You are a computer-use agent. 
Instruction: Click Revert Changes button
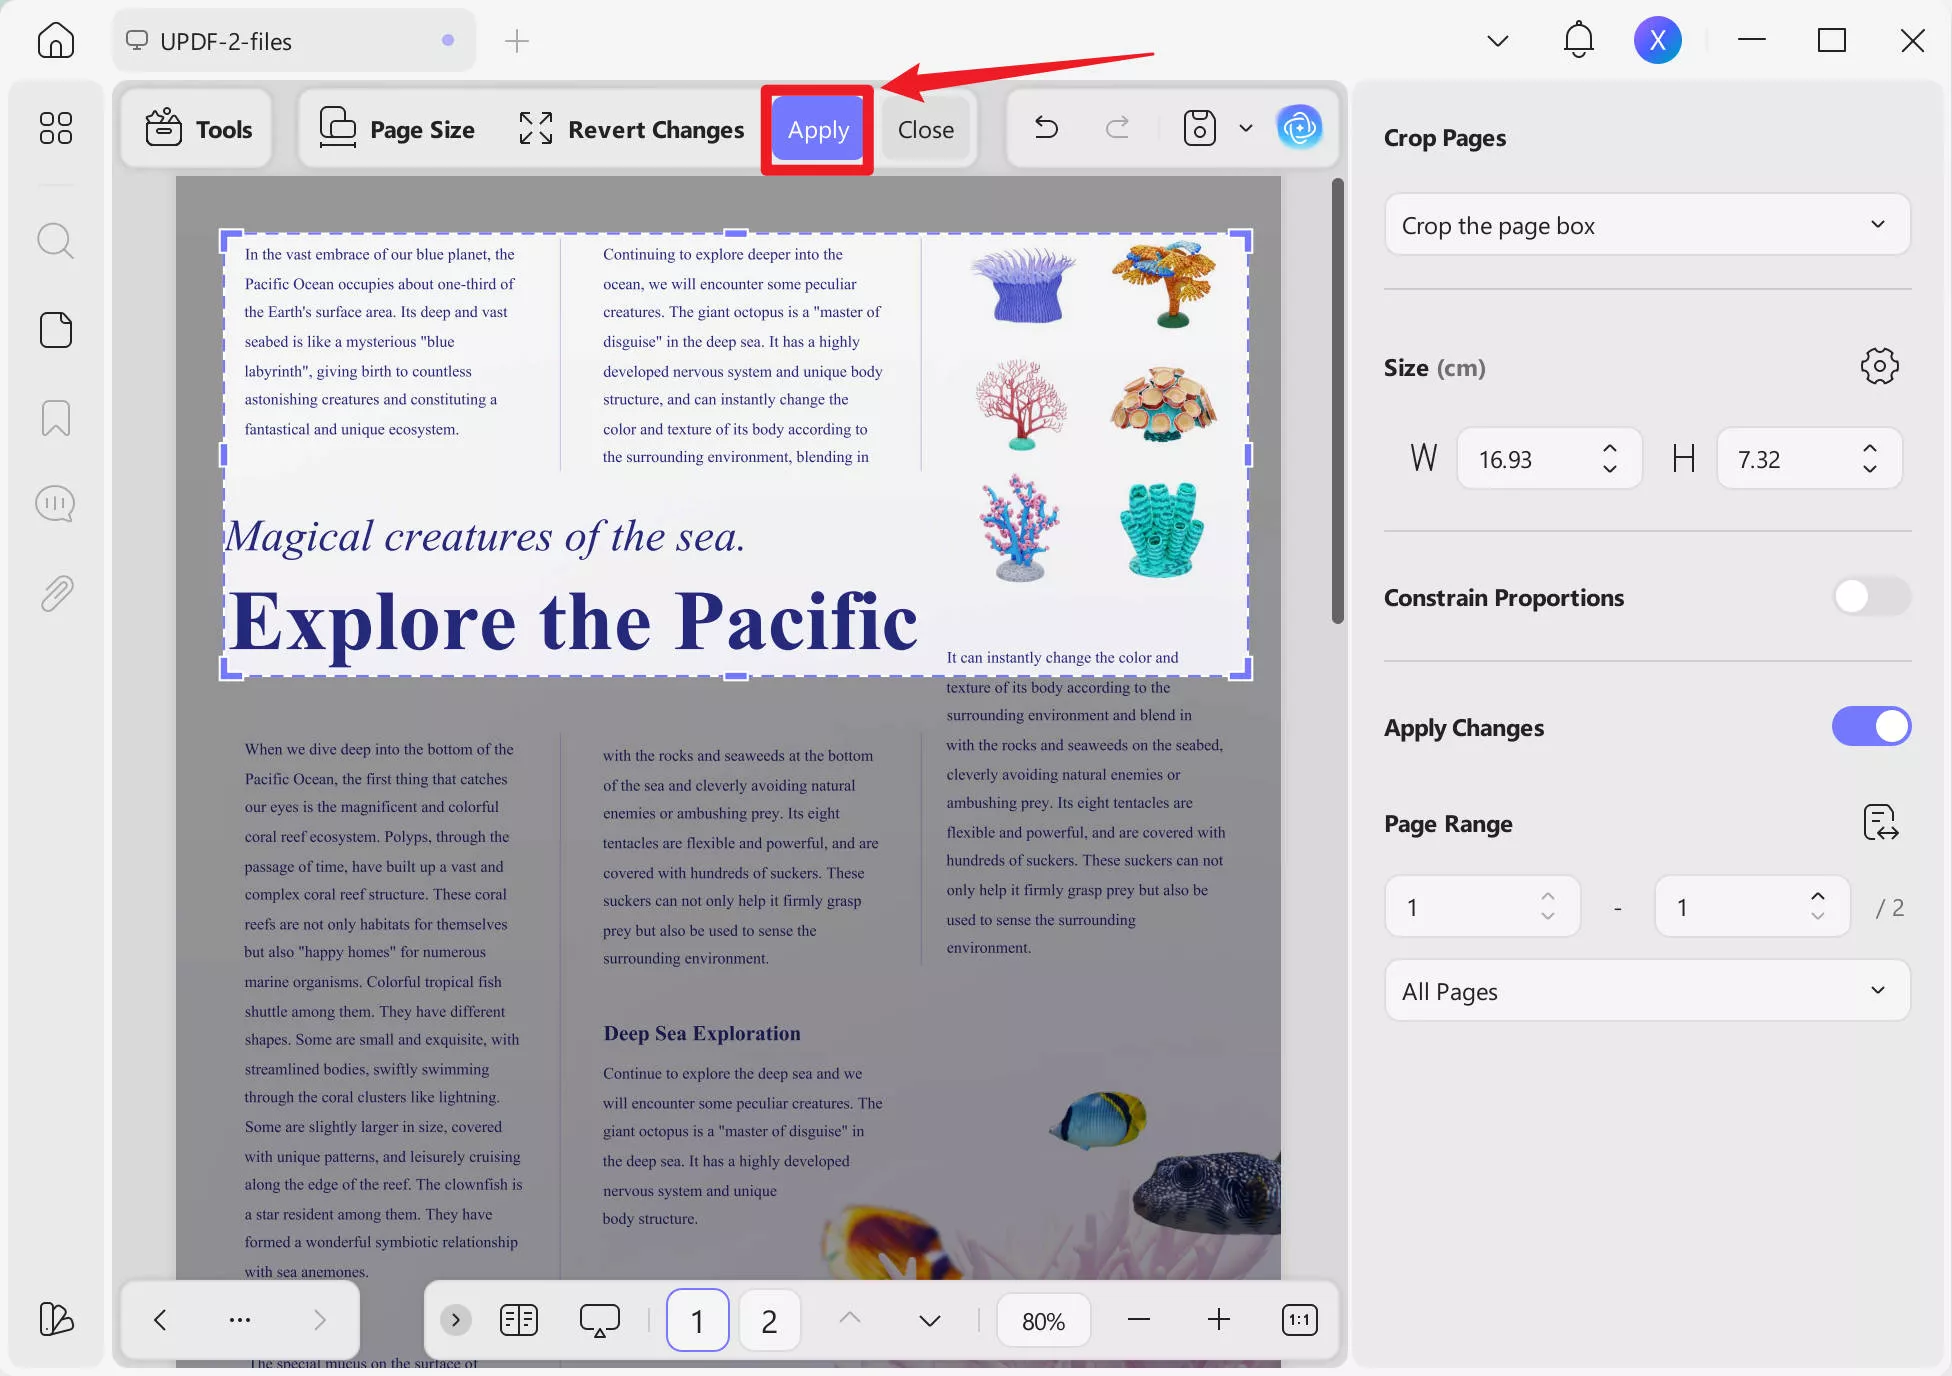click(632, 129)
